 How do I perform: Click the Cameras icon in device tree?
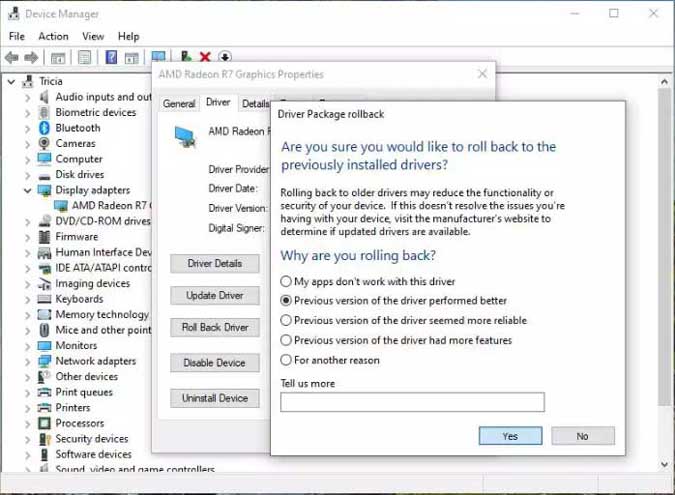click(x=44, y=143)
